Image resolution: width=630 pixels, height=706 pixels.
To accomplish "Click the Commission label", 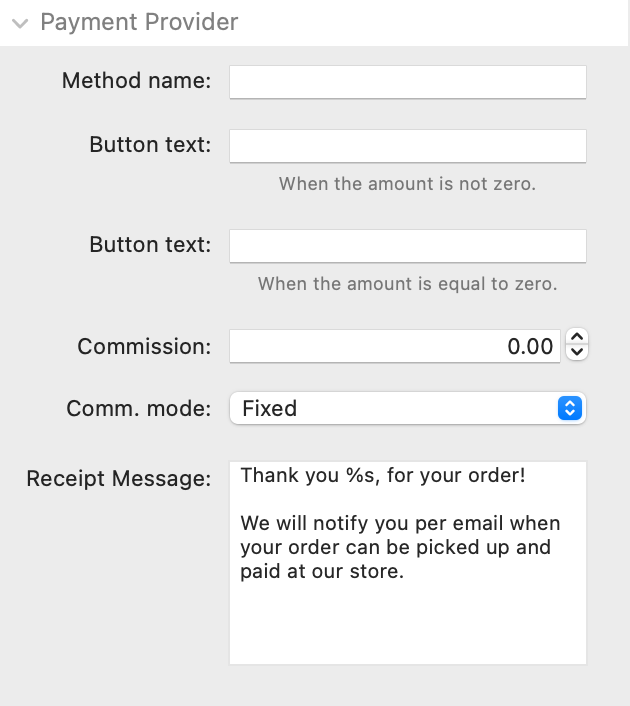I will [x=144, y=347].
